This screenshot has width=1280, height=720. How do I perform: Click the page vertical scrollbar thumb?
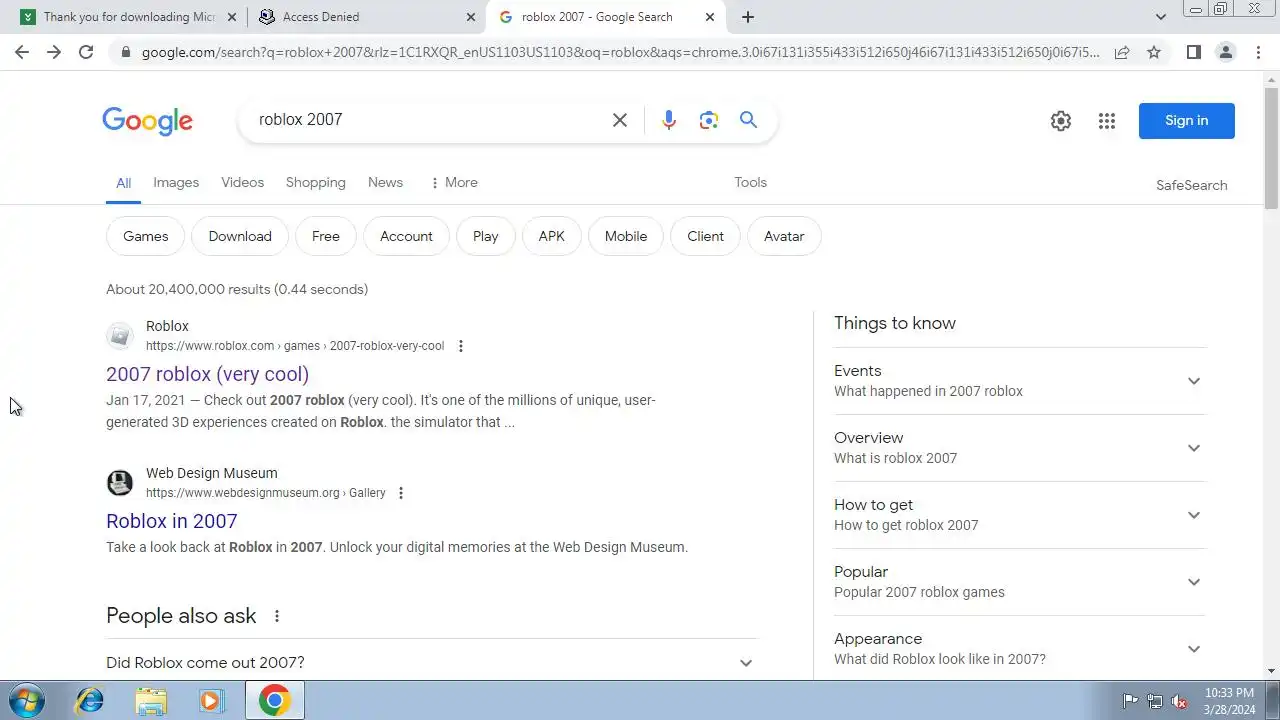pyautogui.click(x=1271, y=148)
